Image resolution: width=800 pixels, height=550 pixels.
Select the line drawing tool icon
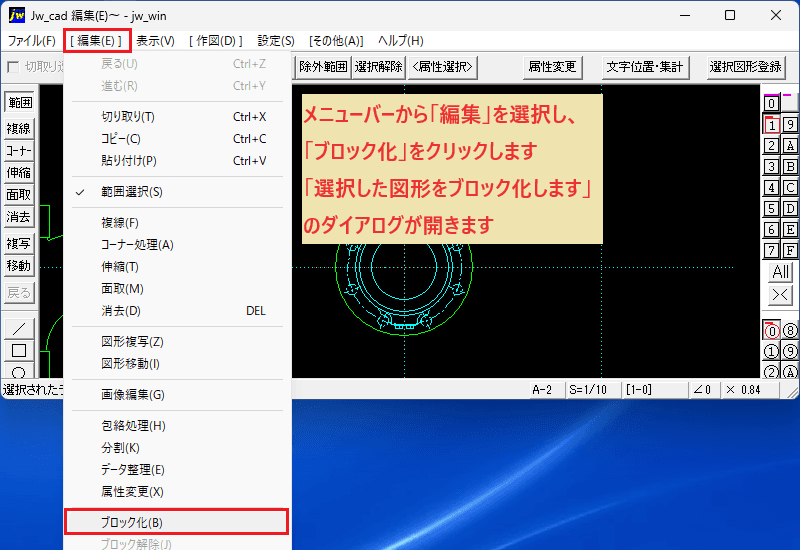[x=19, y=329]
